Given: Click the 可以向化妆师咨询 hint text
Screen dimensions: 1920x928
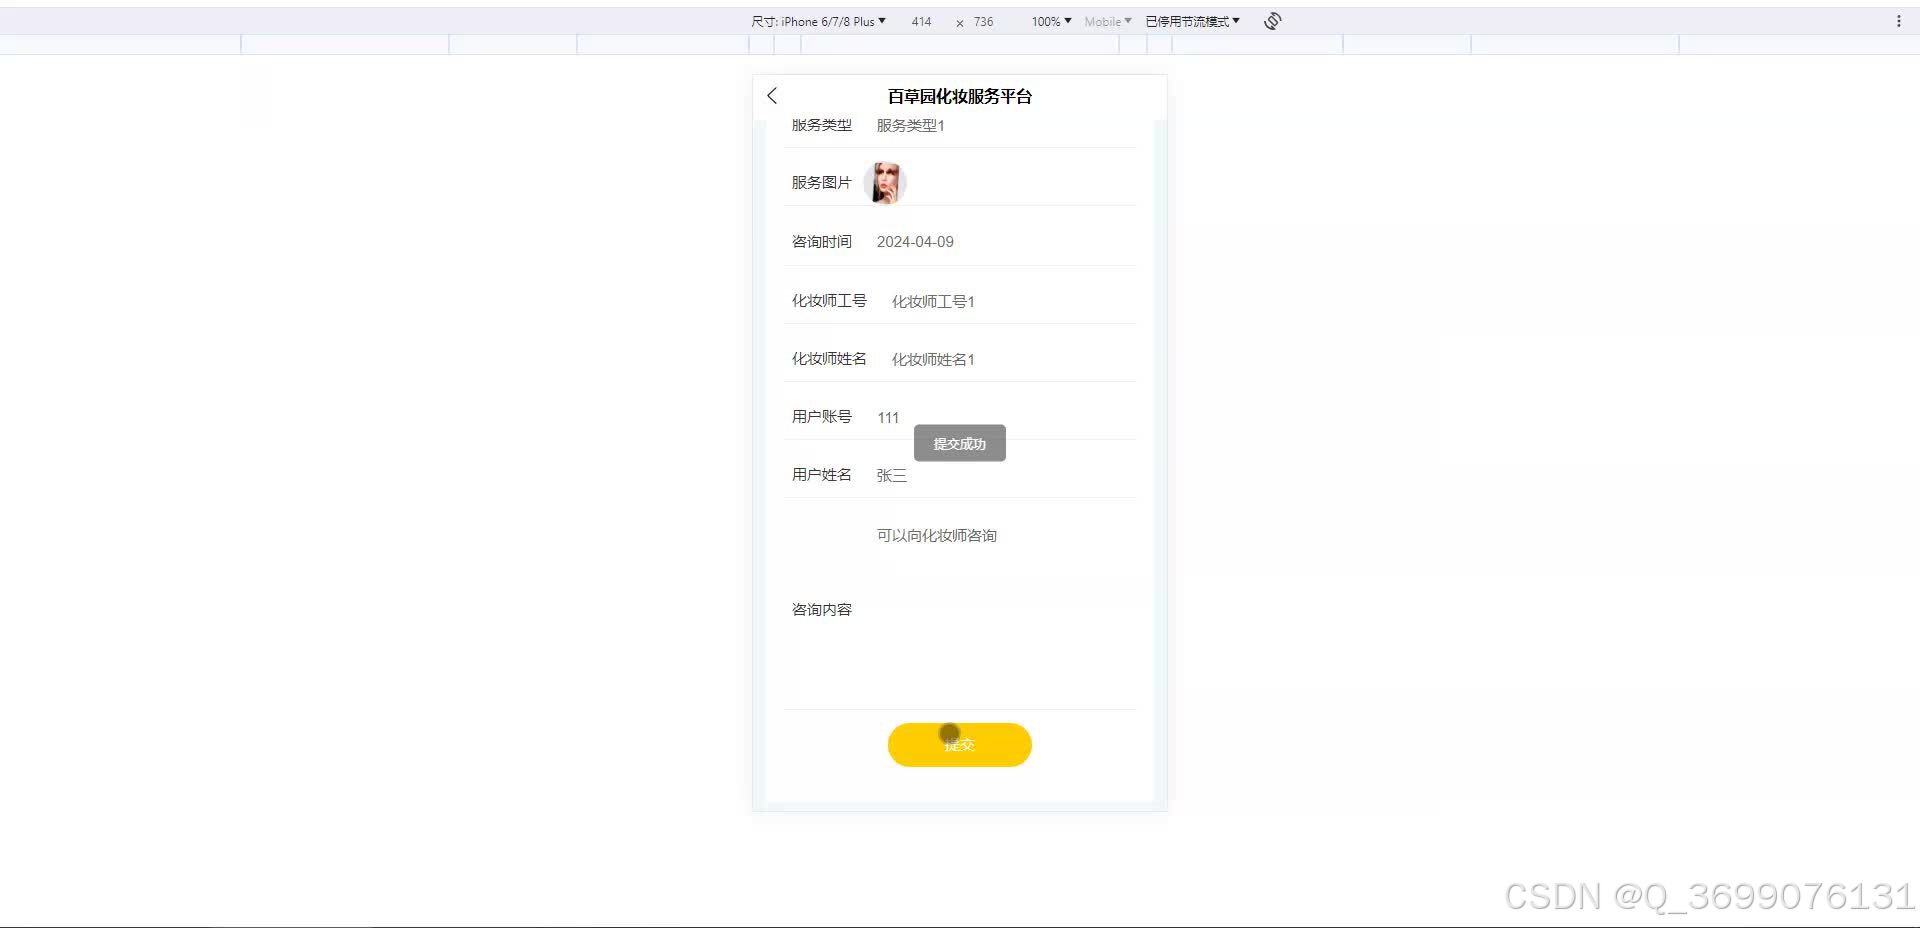Looking at the screenshot, I should pyautogui.click(x=935, y=535).
